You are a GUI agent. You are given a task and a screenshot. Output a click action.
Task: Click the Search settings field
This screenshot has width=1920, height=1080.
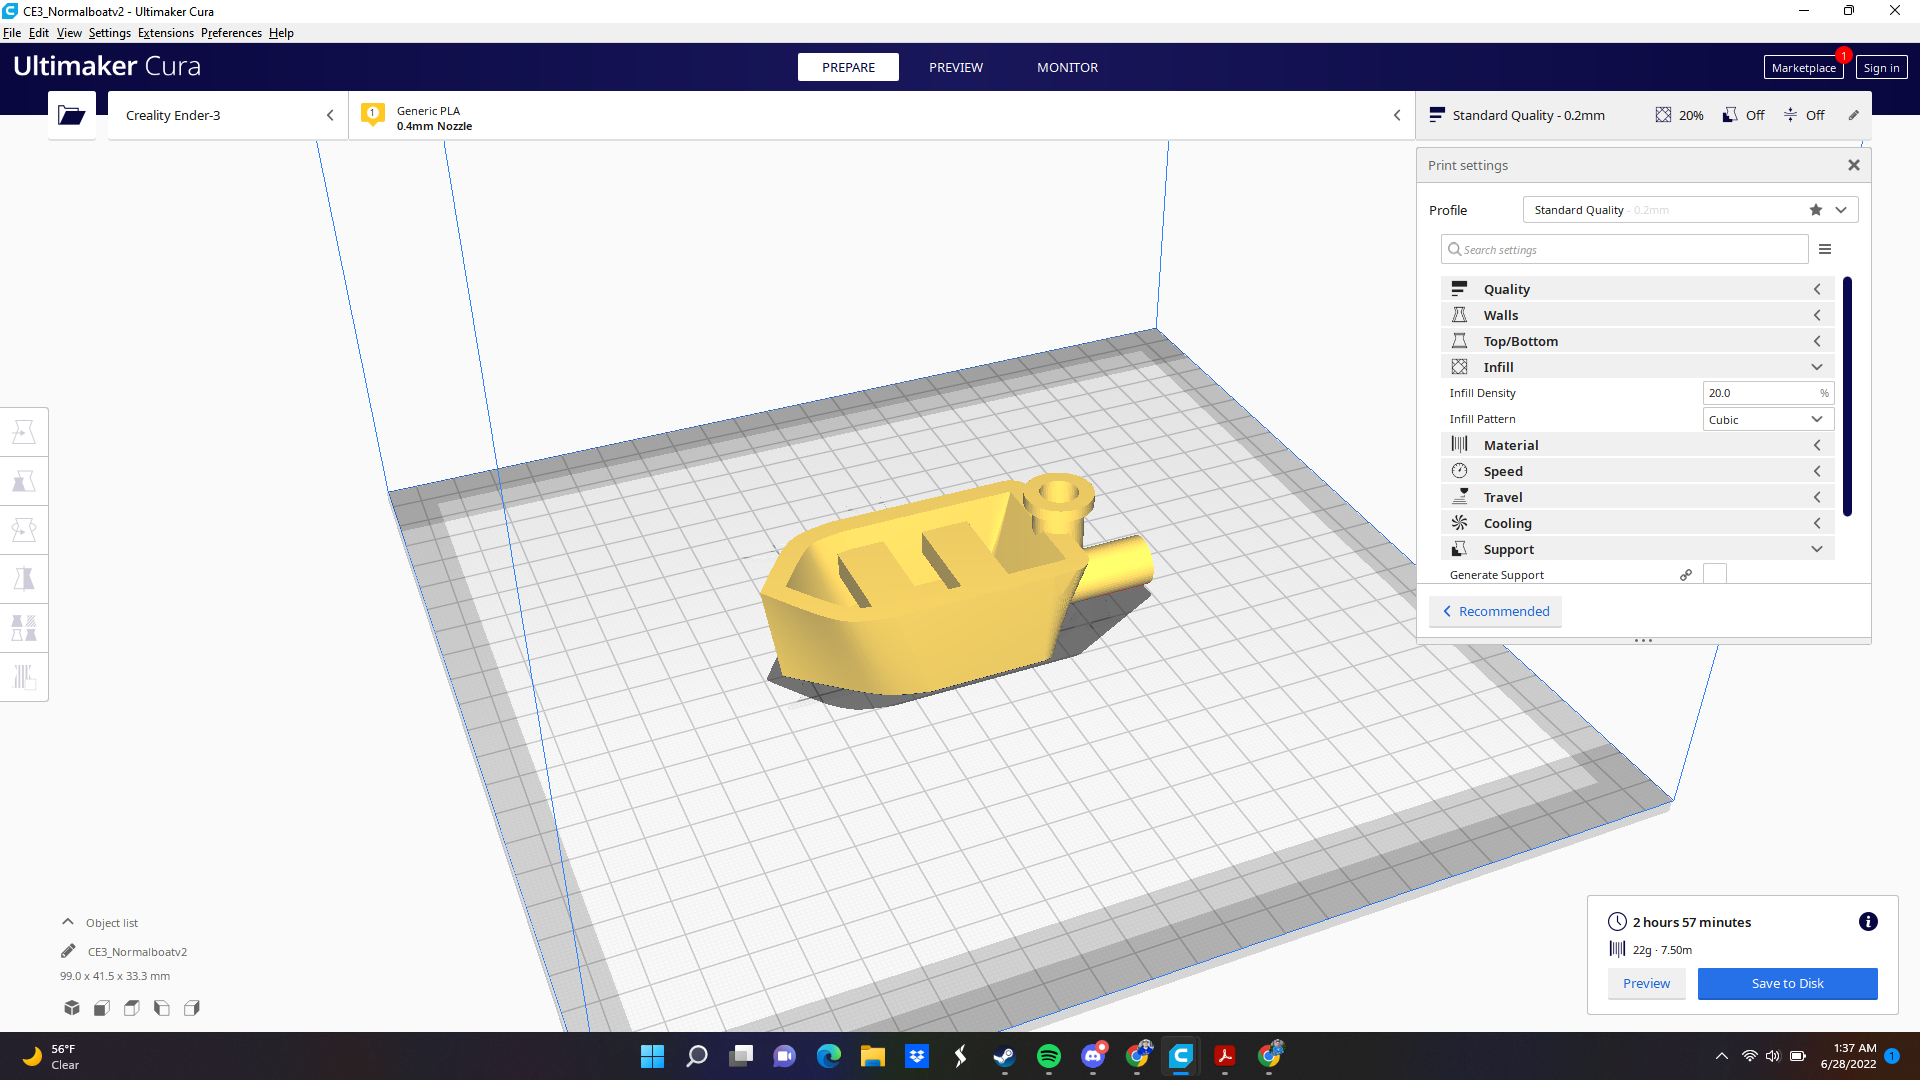tap(1625, 249)
